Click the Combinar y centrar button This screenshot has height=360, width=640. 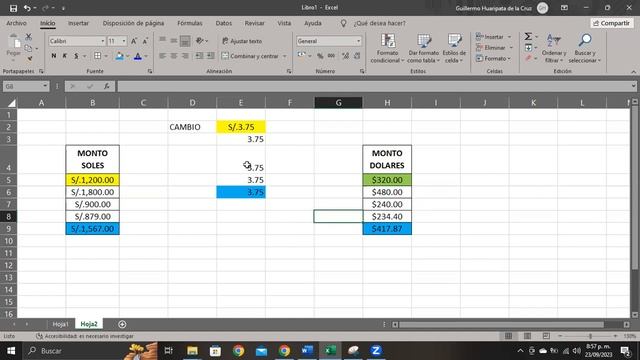251,56
